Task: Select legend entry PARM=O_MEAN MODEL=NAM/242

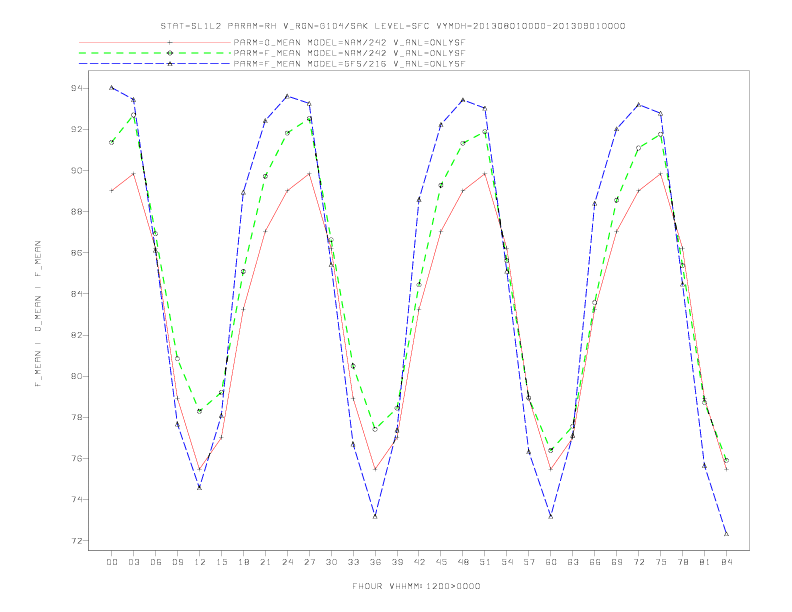Action: coord(349,43)
